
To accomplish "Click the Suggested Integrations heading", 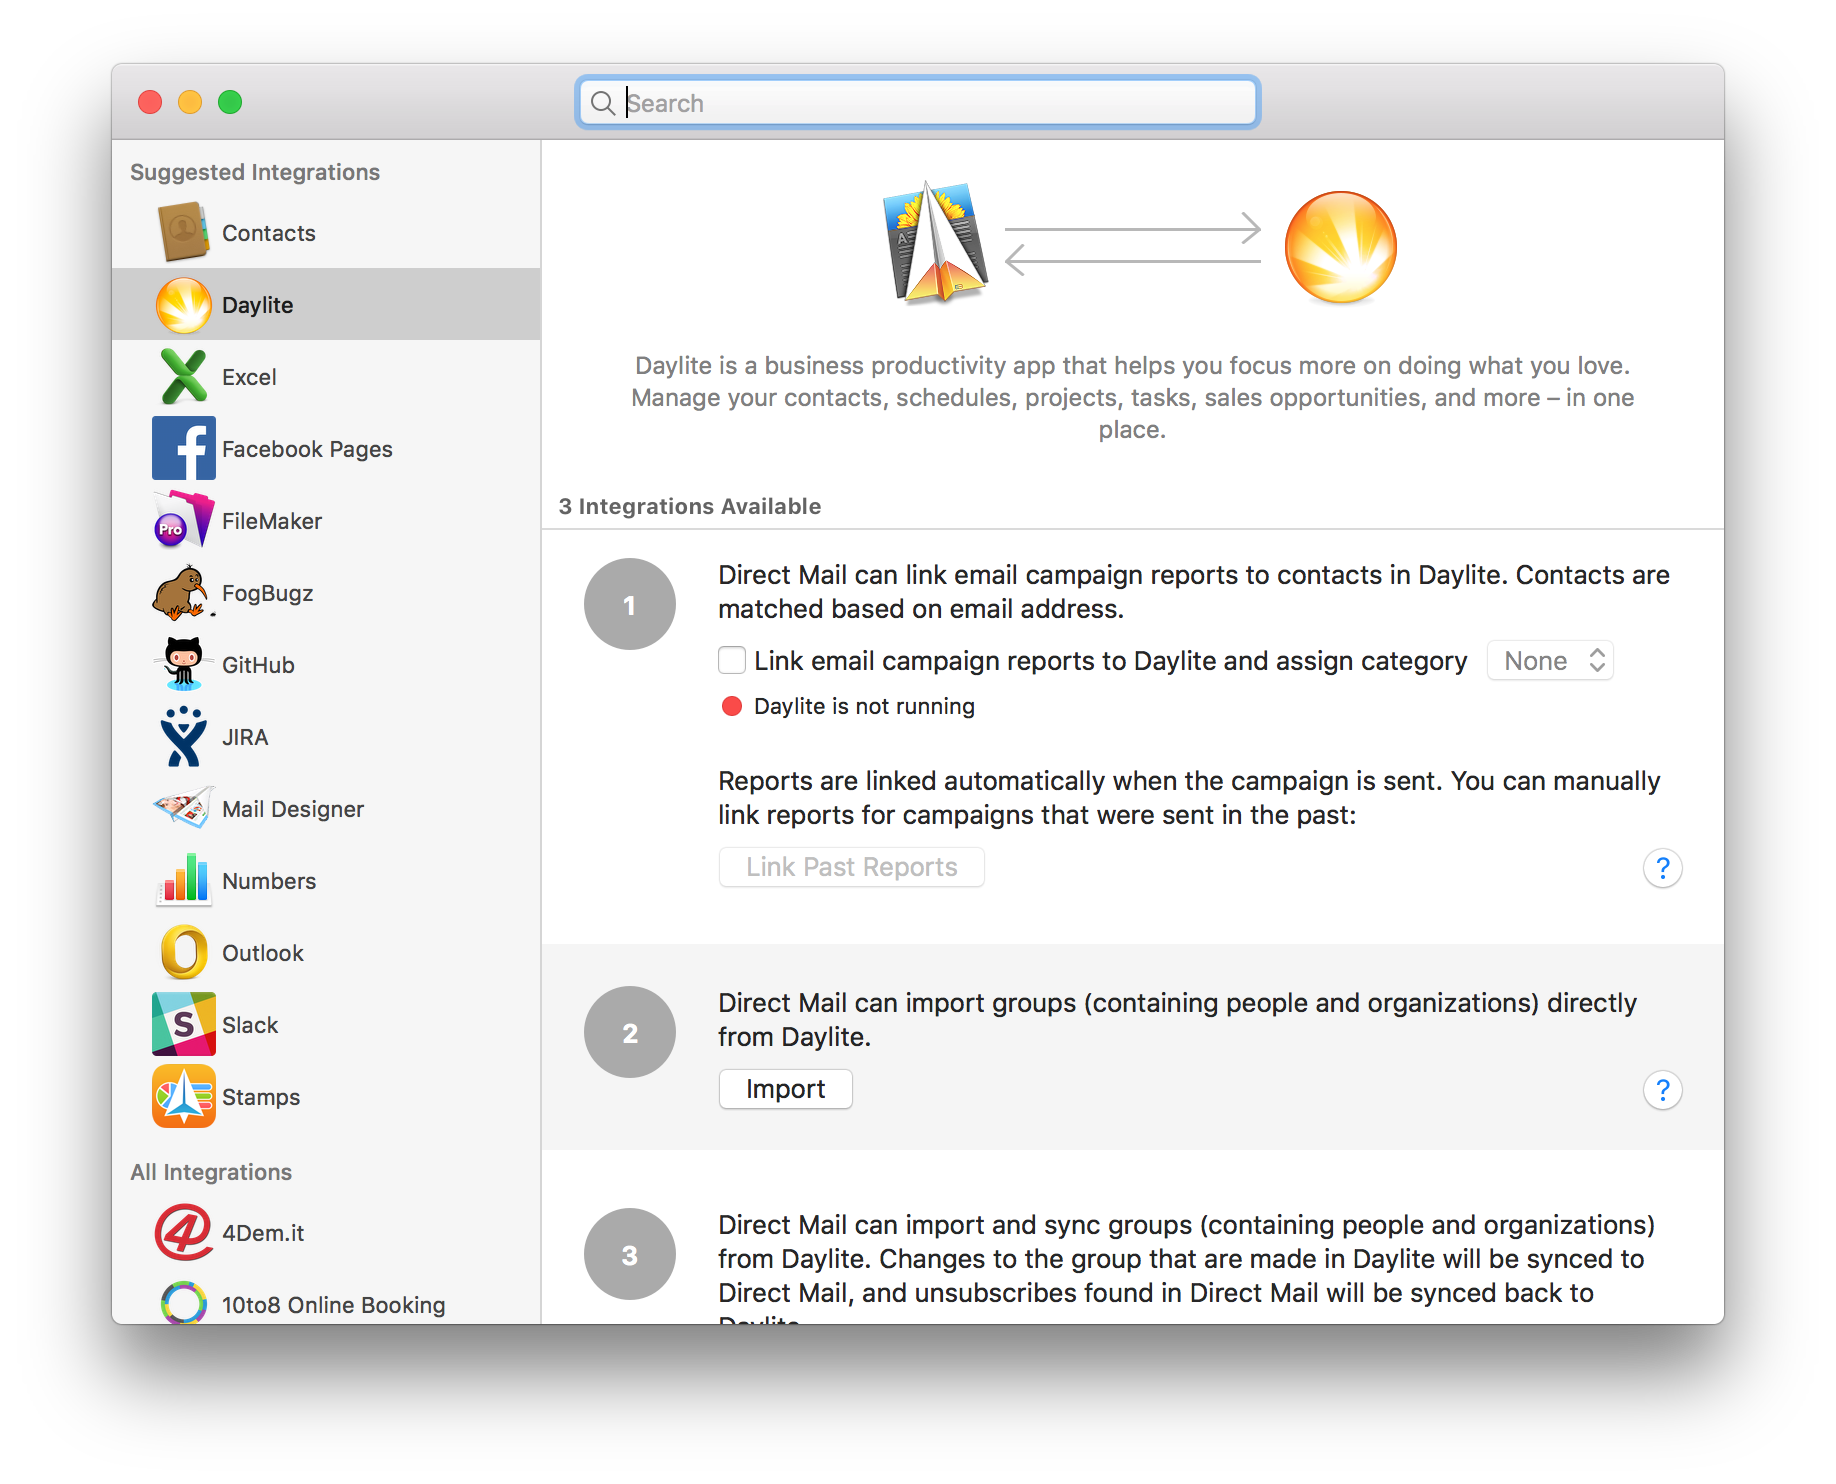I will pyautogui.click(x=255, y=172).
